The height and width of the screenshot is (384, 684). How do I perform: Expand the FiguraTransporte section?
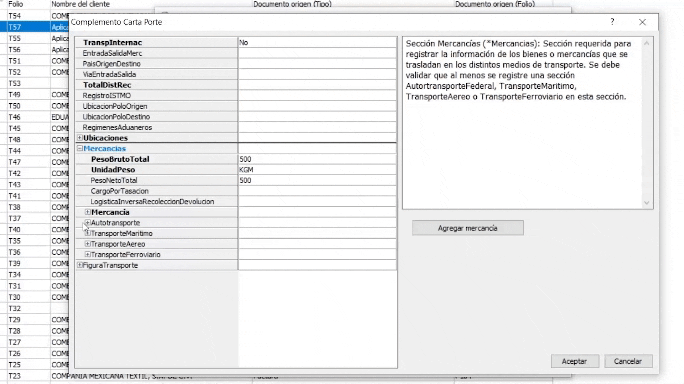tap(80, 265)
